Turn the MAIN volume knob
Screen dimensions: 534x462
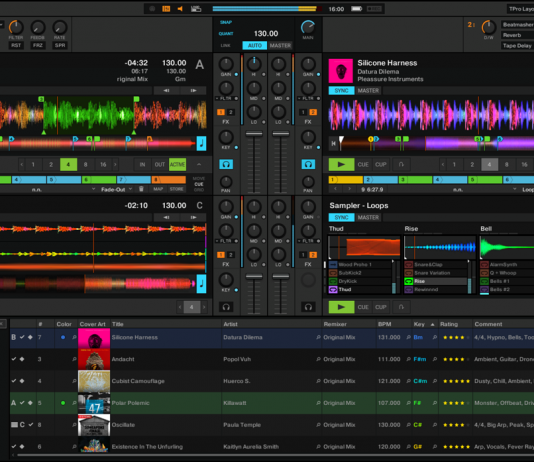tap(308, 27)
